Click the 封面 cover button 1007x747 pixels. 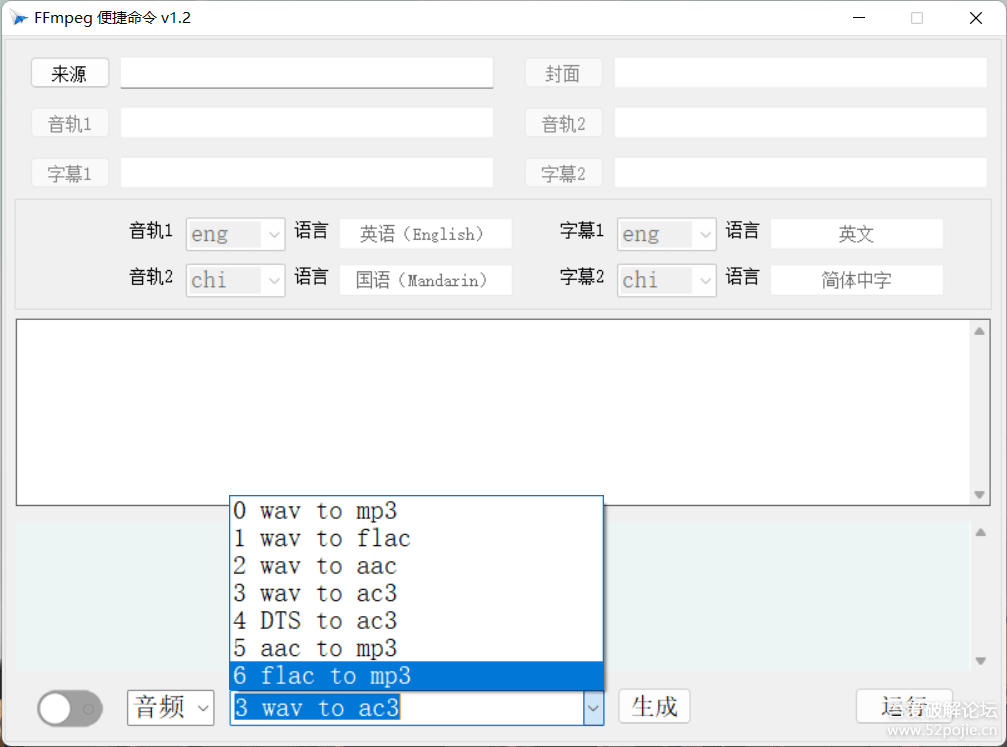[x=563, y=72]
